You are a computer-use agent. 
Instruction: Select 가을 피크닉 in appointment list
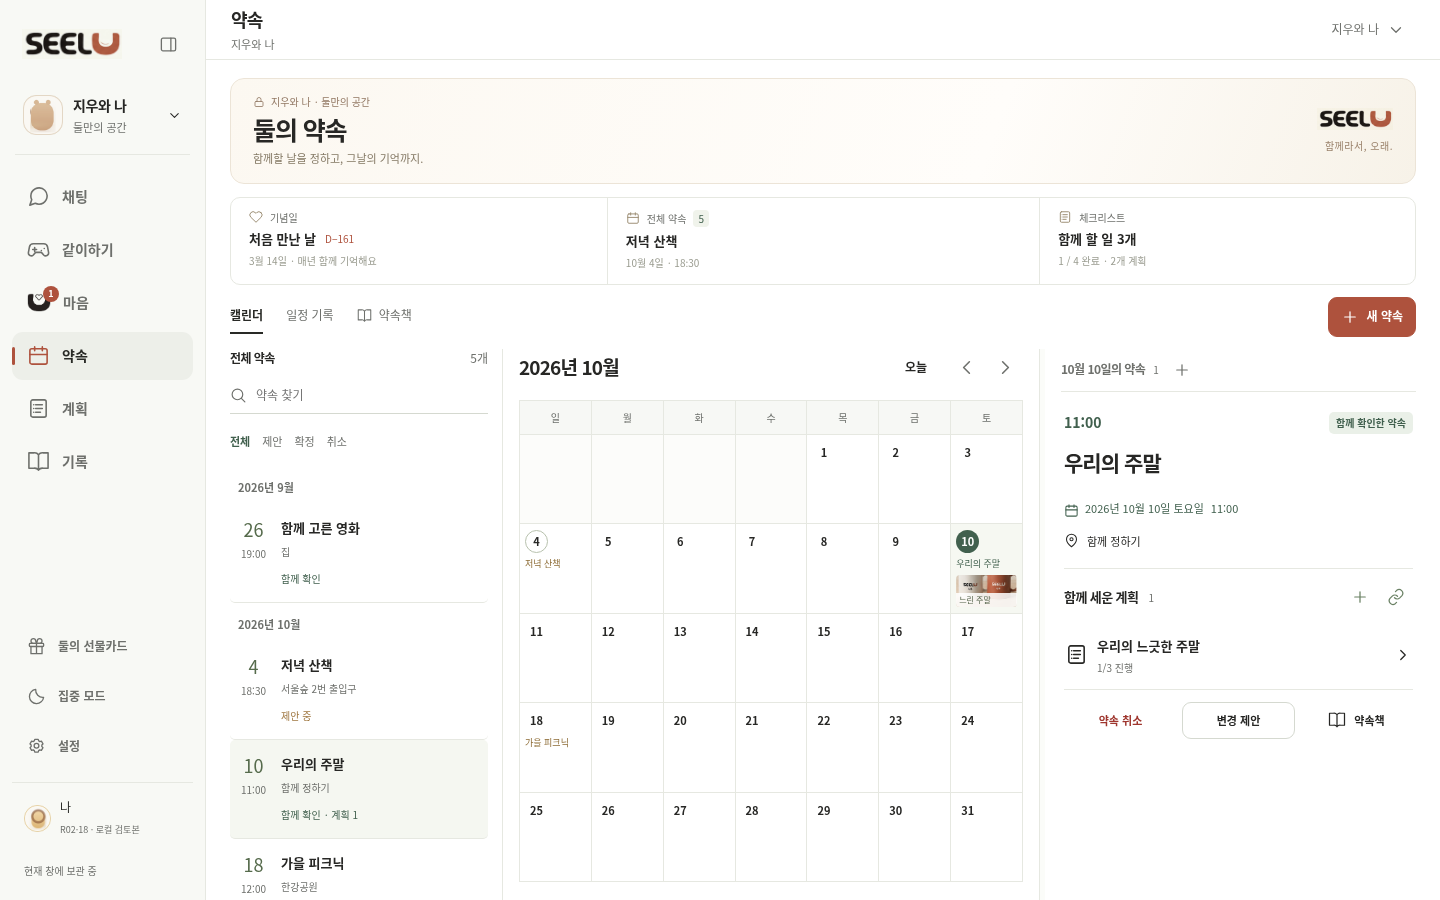coord(359,872)
